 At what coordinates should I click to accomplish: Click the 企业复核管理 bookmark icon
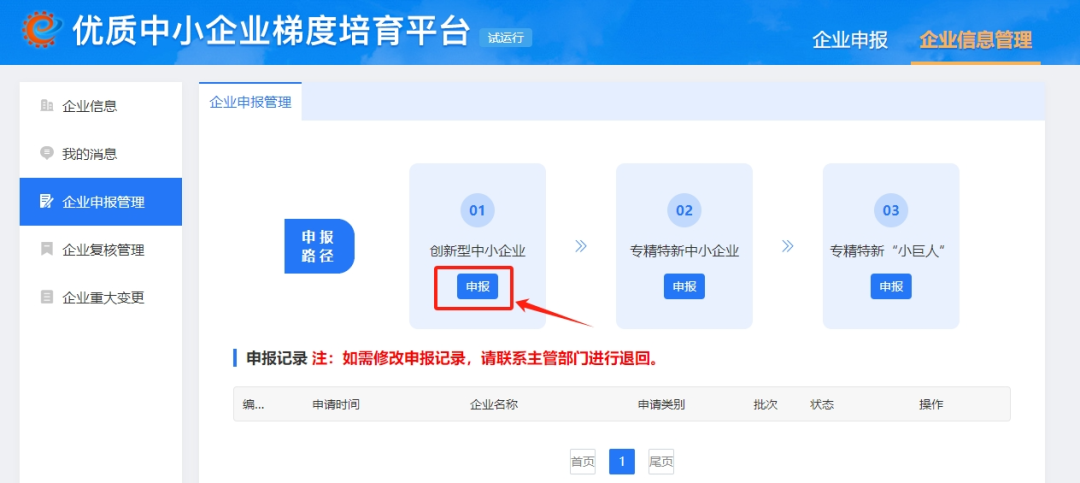coord(47,249)
